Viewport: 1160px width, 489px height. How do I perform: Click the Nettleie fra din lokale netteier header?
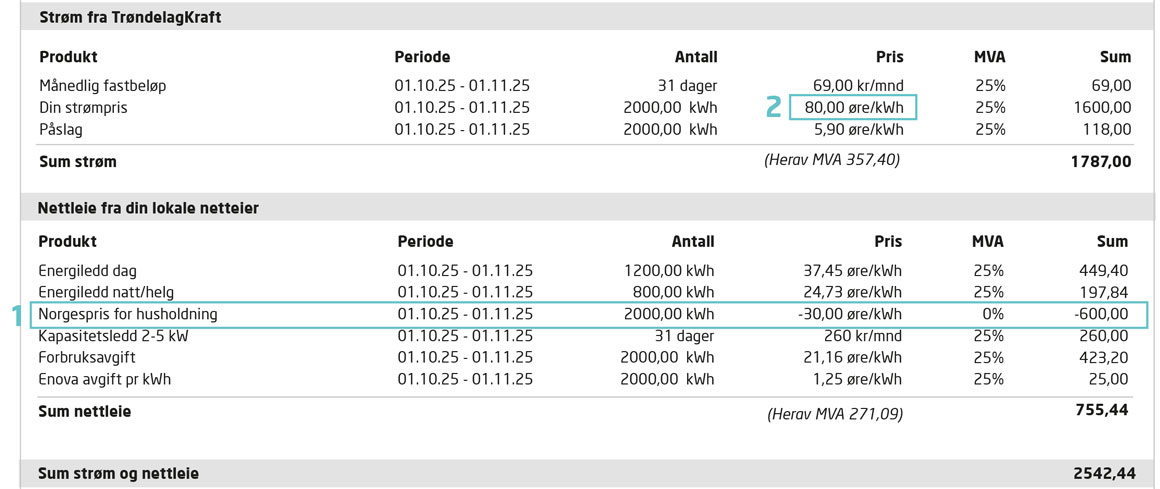point(148,208)
